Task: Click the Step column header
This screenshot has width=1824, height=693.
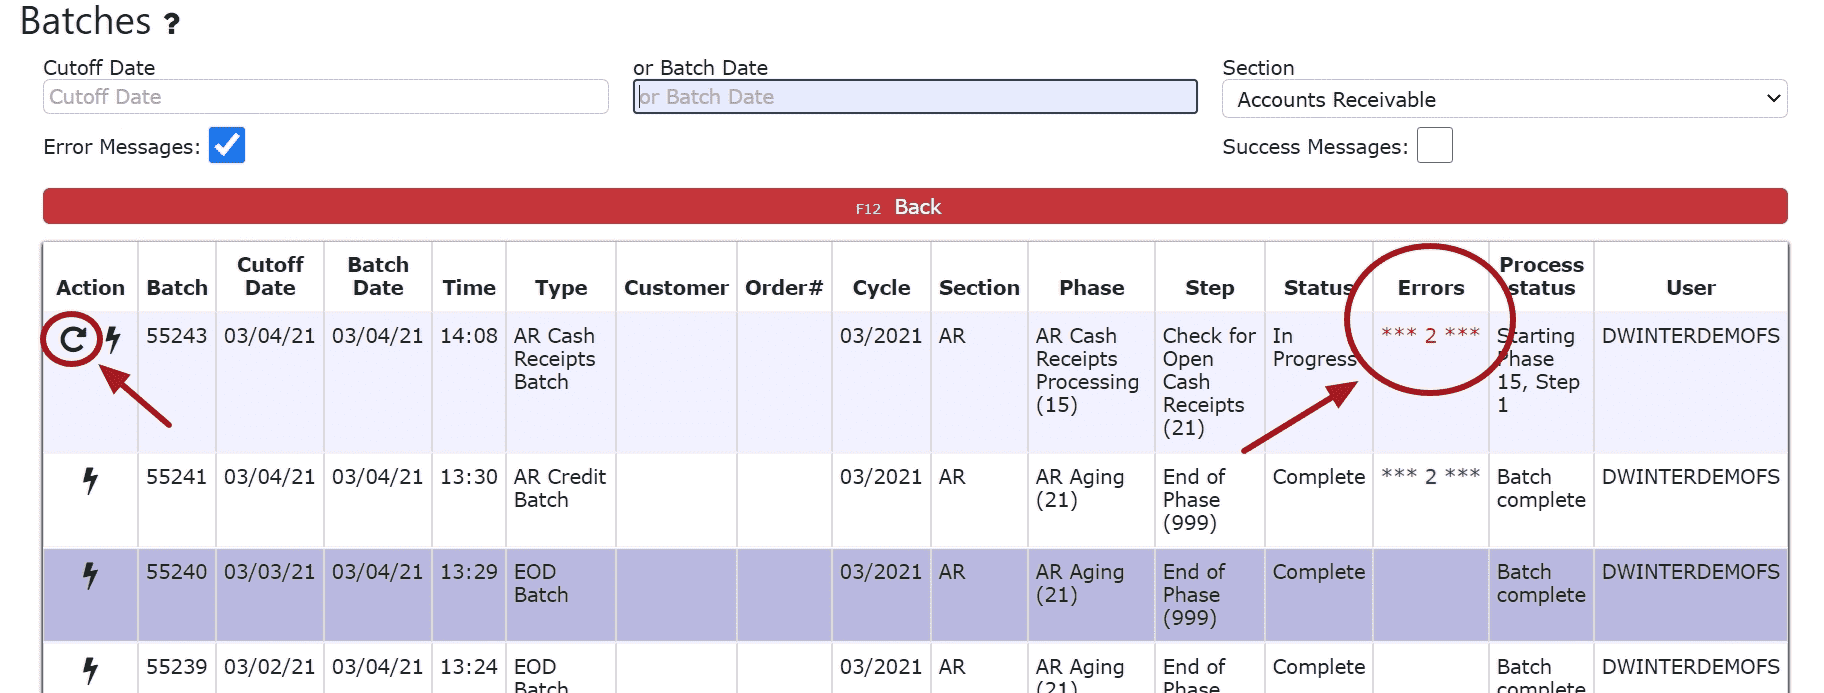Action: [x=1210, y=288]
